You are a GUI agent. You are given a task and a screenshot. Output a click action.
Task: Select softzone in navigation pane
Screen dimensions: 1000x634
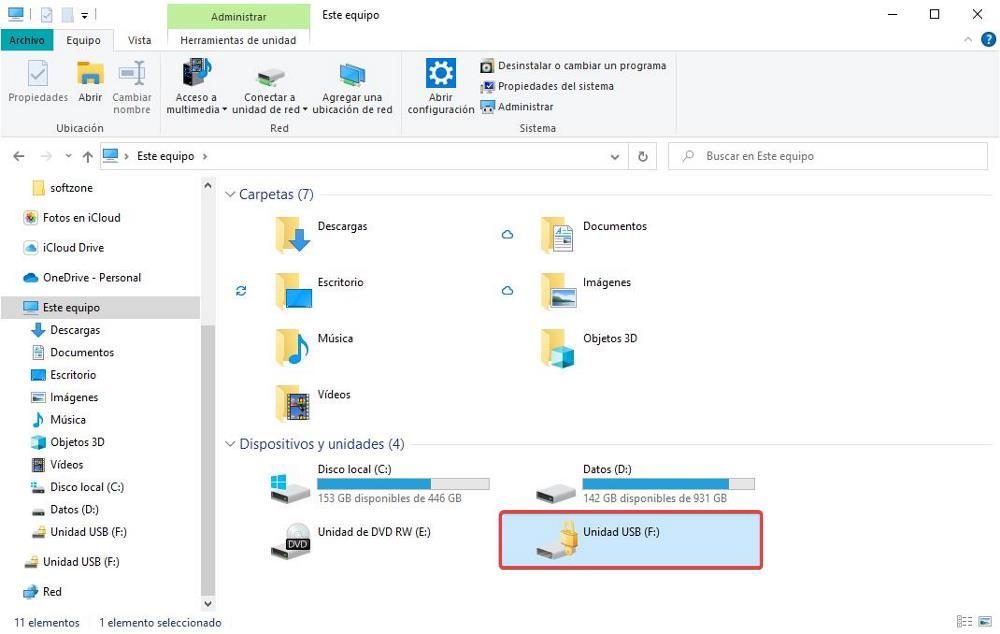[62, 188]
